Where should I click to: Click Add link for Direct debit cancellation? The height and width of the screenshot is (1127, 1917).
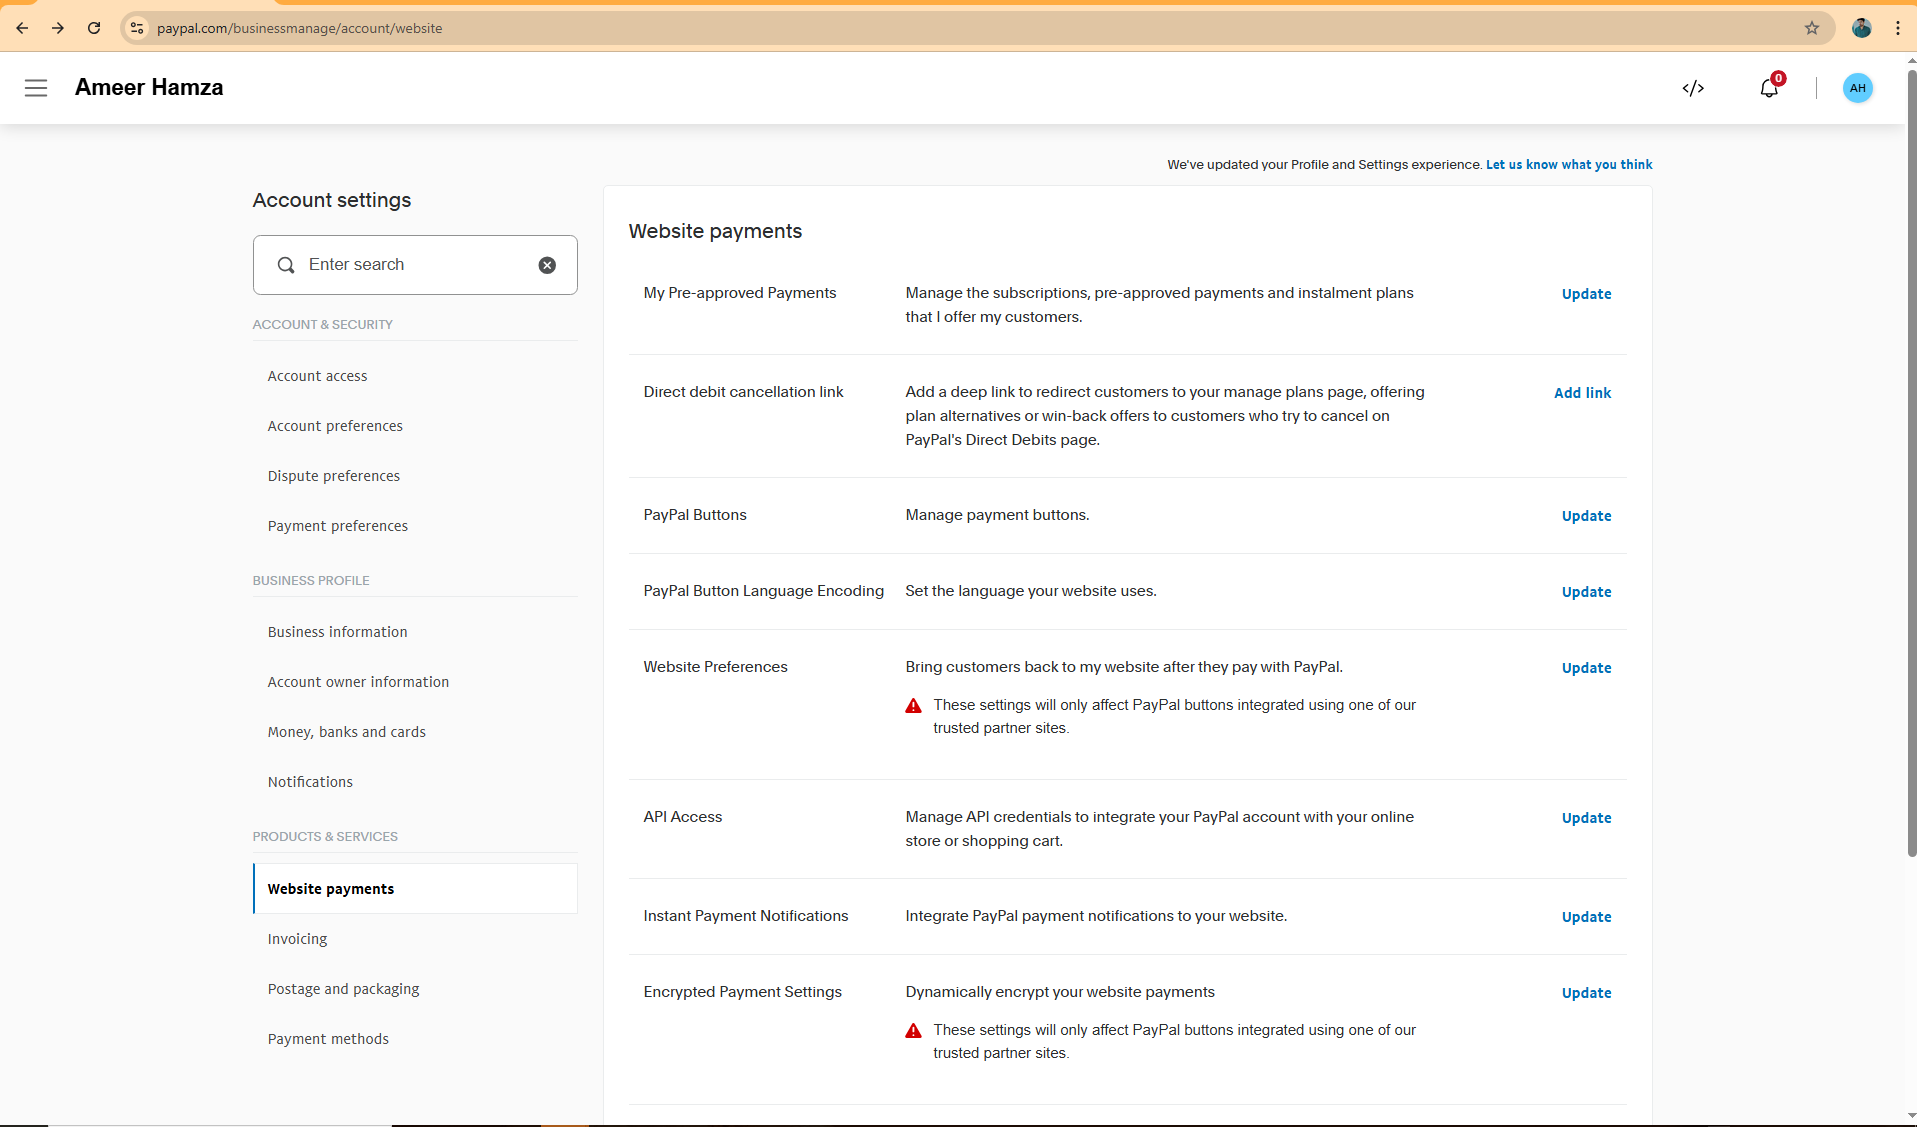click(x=1582, y=393)
